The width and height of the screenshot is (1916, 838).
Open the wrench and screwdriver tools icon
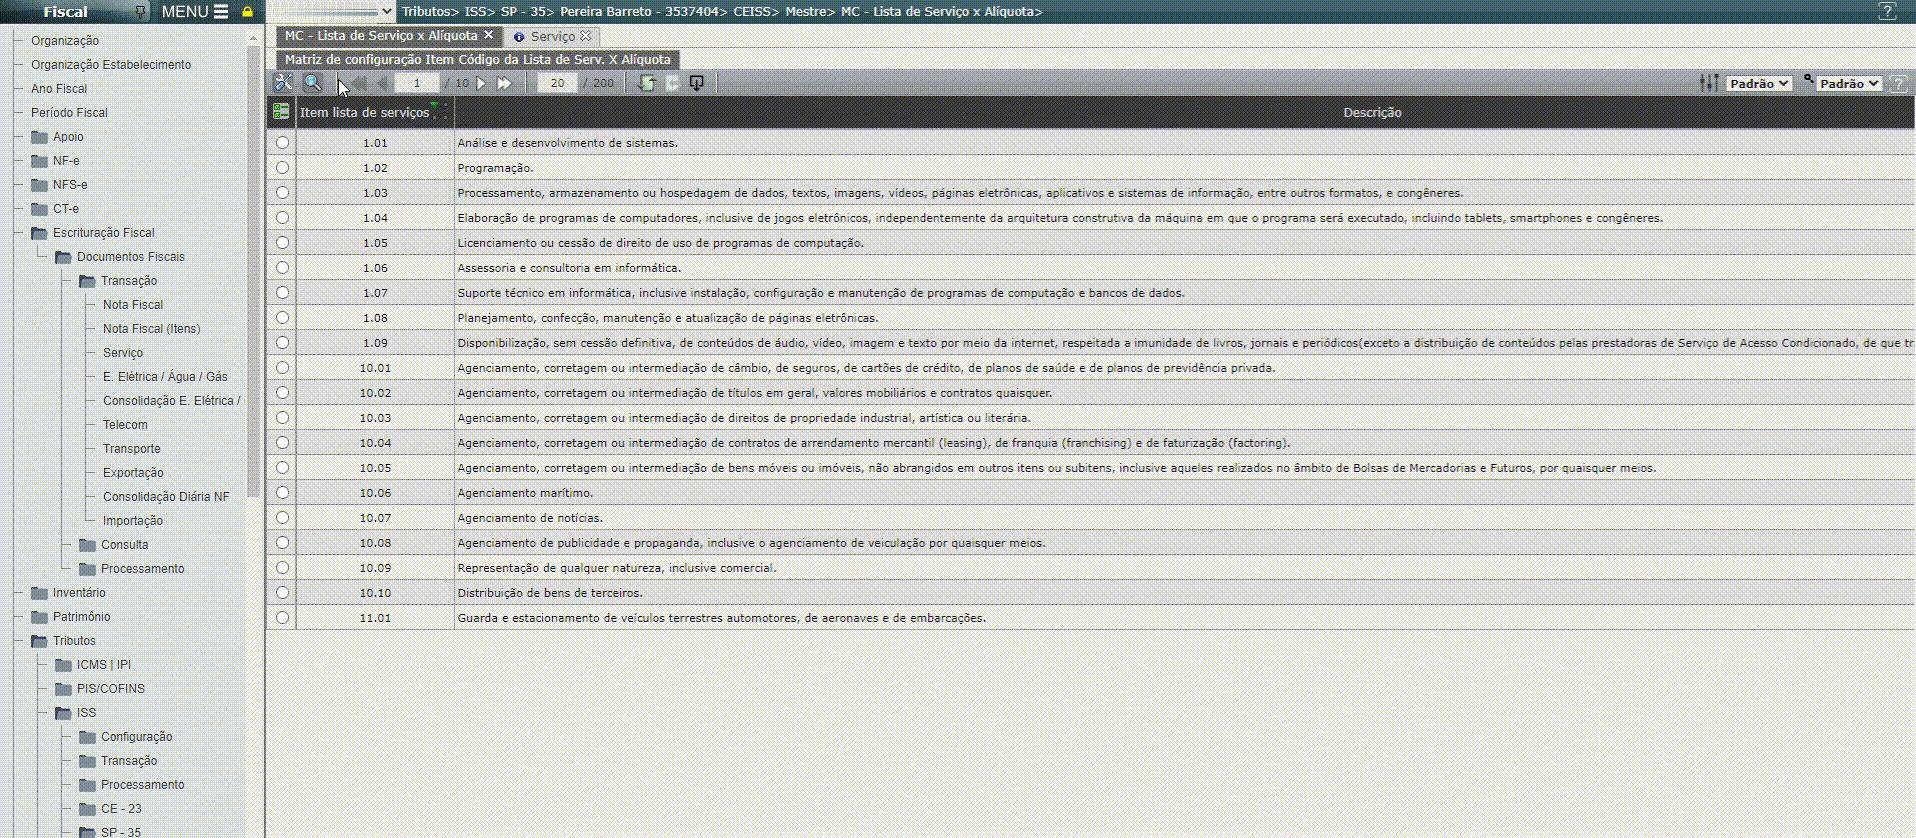point(284,83)
